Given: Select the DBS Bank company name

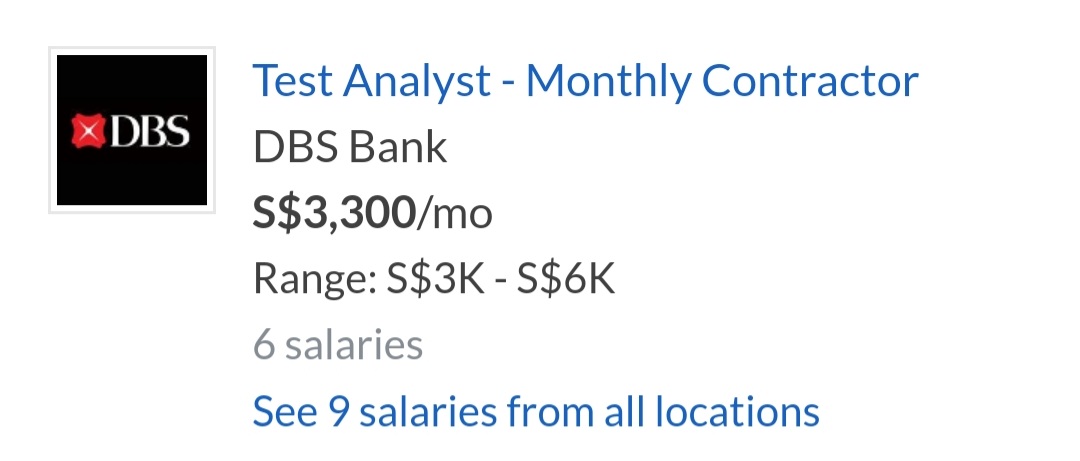Looking at the screenshot, I should (x=350, y=148).
